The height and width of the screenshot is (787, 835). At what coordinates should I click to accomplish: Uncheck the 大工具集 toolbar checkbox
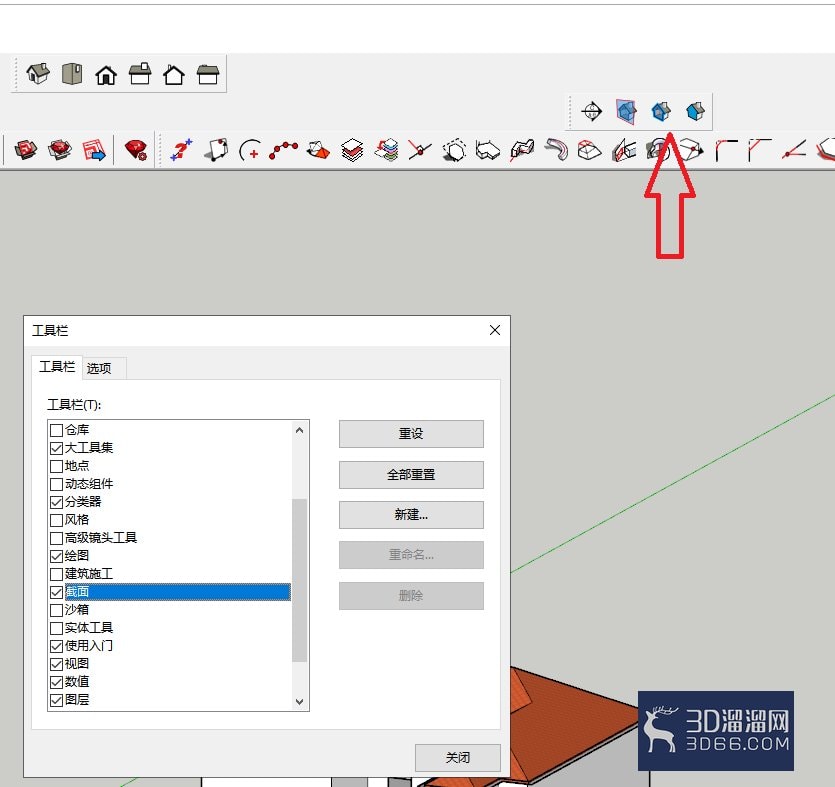pyautogui.click(x=56, y=448)
